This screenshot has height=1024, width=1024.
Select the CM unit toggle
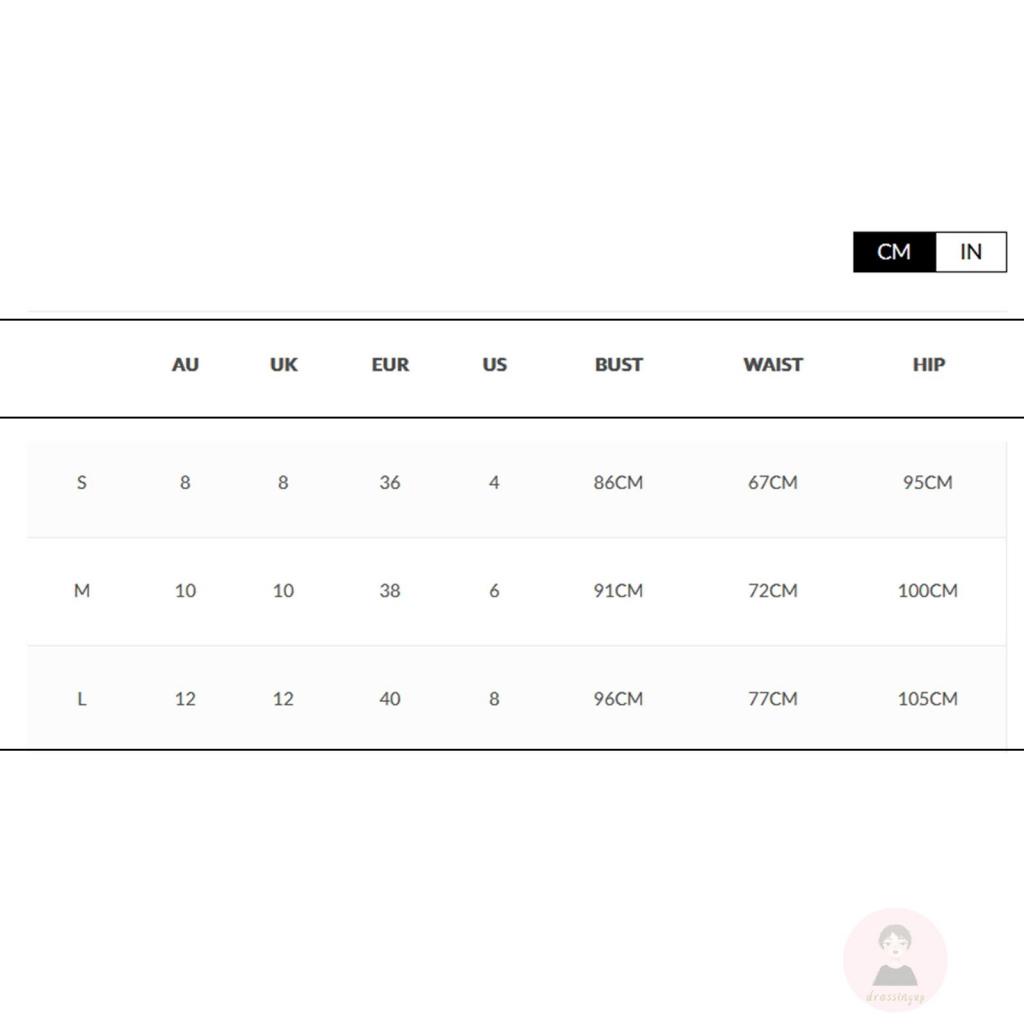[x=894, y=252]
